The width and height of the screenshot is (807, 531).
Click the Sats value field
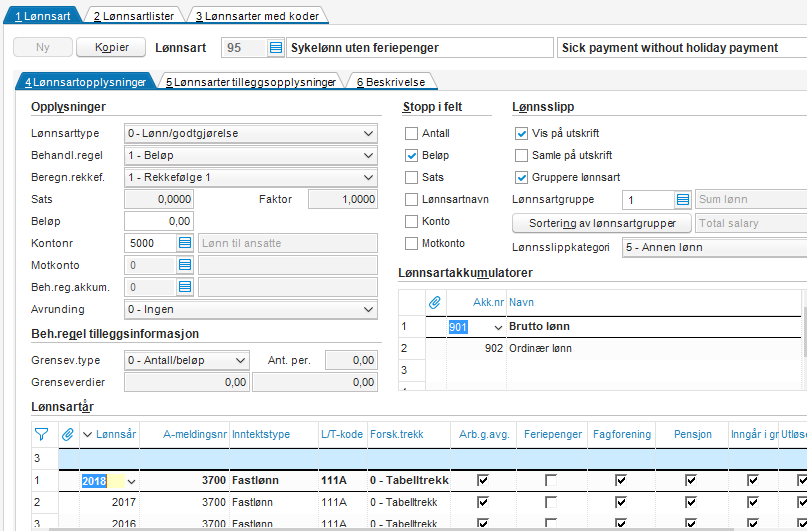[x=159, y=199]
